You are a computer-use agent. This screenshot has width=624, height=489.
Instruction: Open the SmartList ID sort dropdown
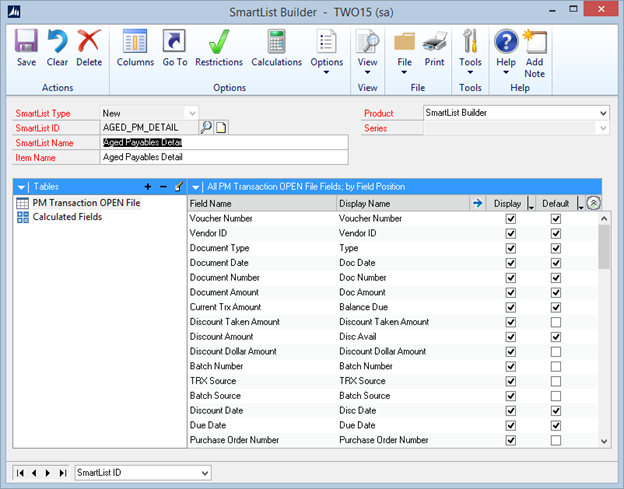(205, 473)
